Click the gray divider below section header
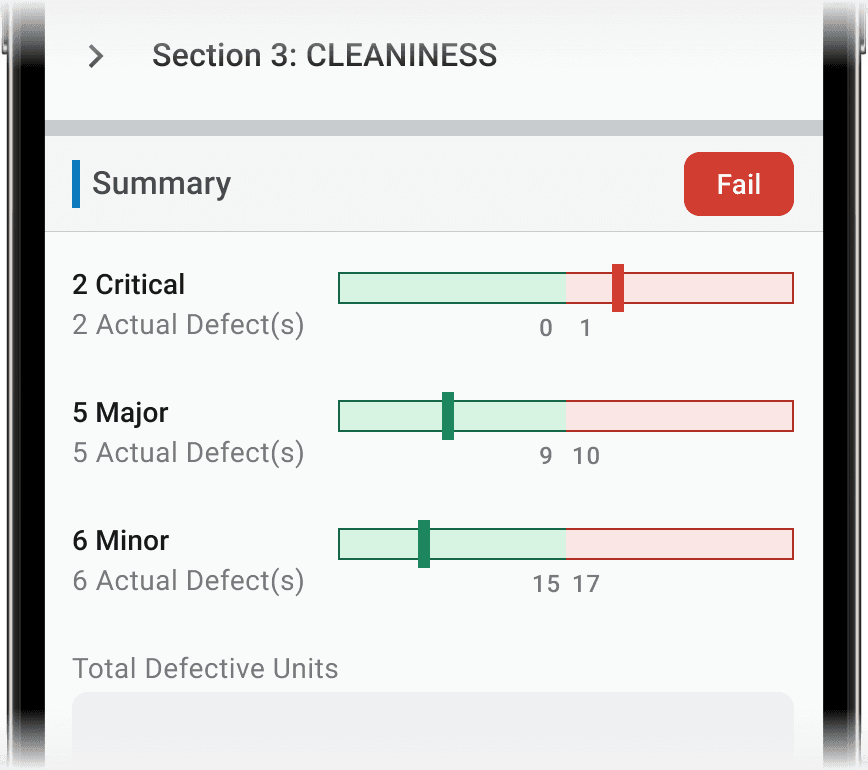Screen dimensions: 868x770 434,128
